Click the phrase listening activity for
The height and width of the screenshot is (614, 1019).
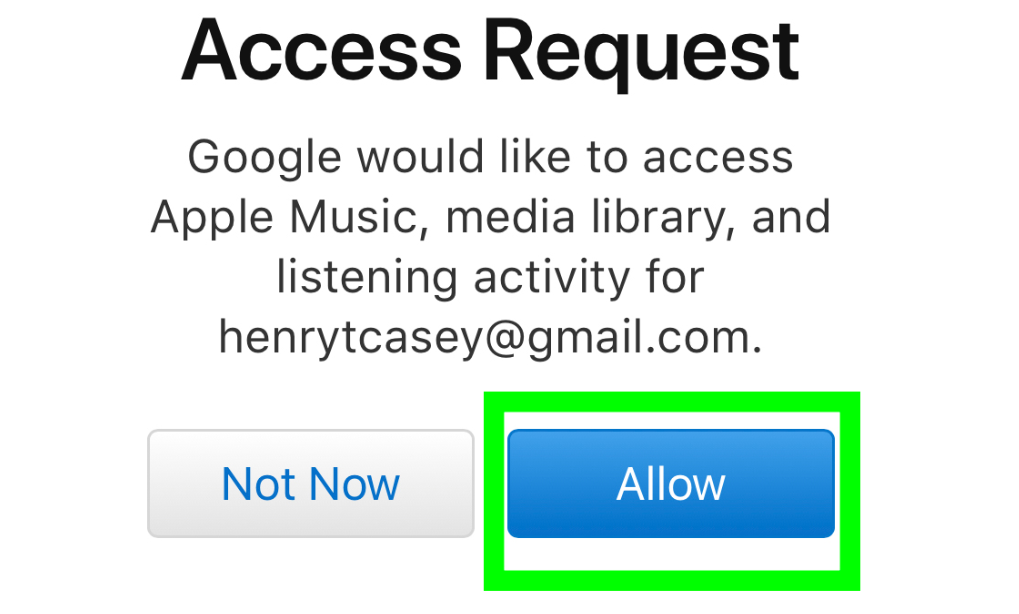click(x=491, y=277)
